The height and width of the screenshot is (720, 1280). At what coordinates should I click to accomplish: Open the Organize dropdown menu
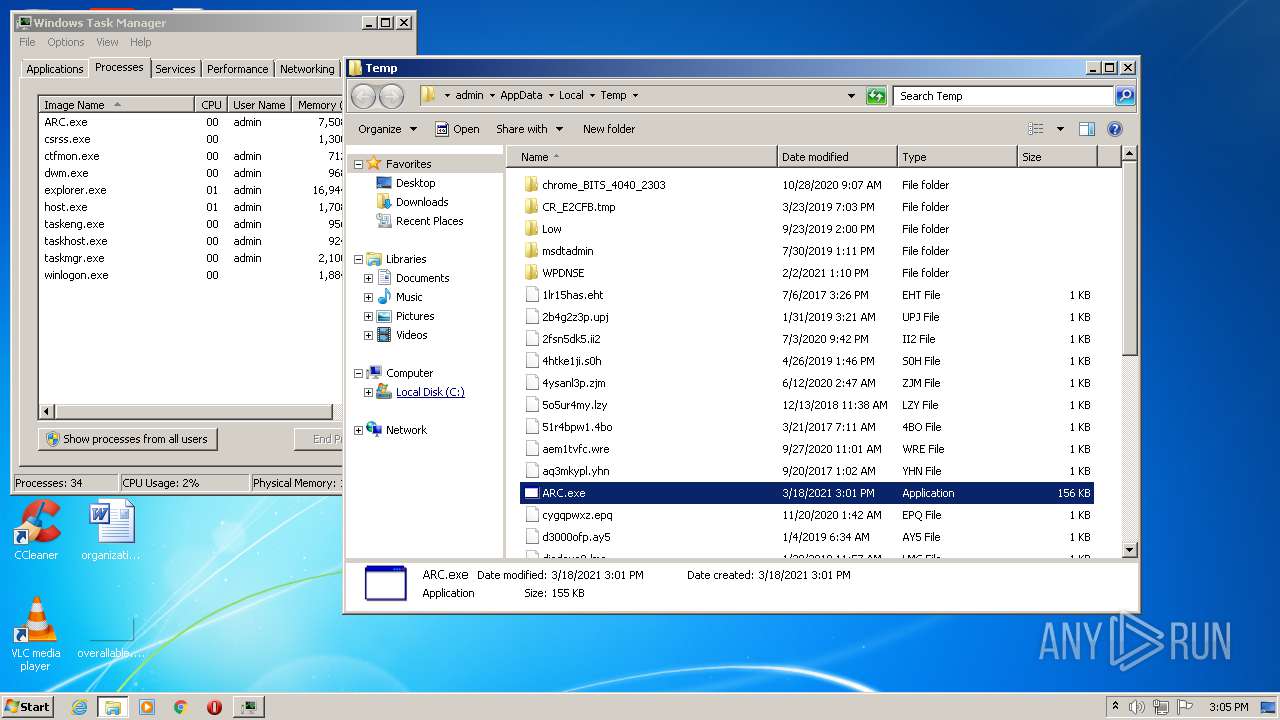pos(387,129)
